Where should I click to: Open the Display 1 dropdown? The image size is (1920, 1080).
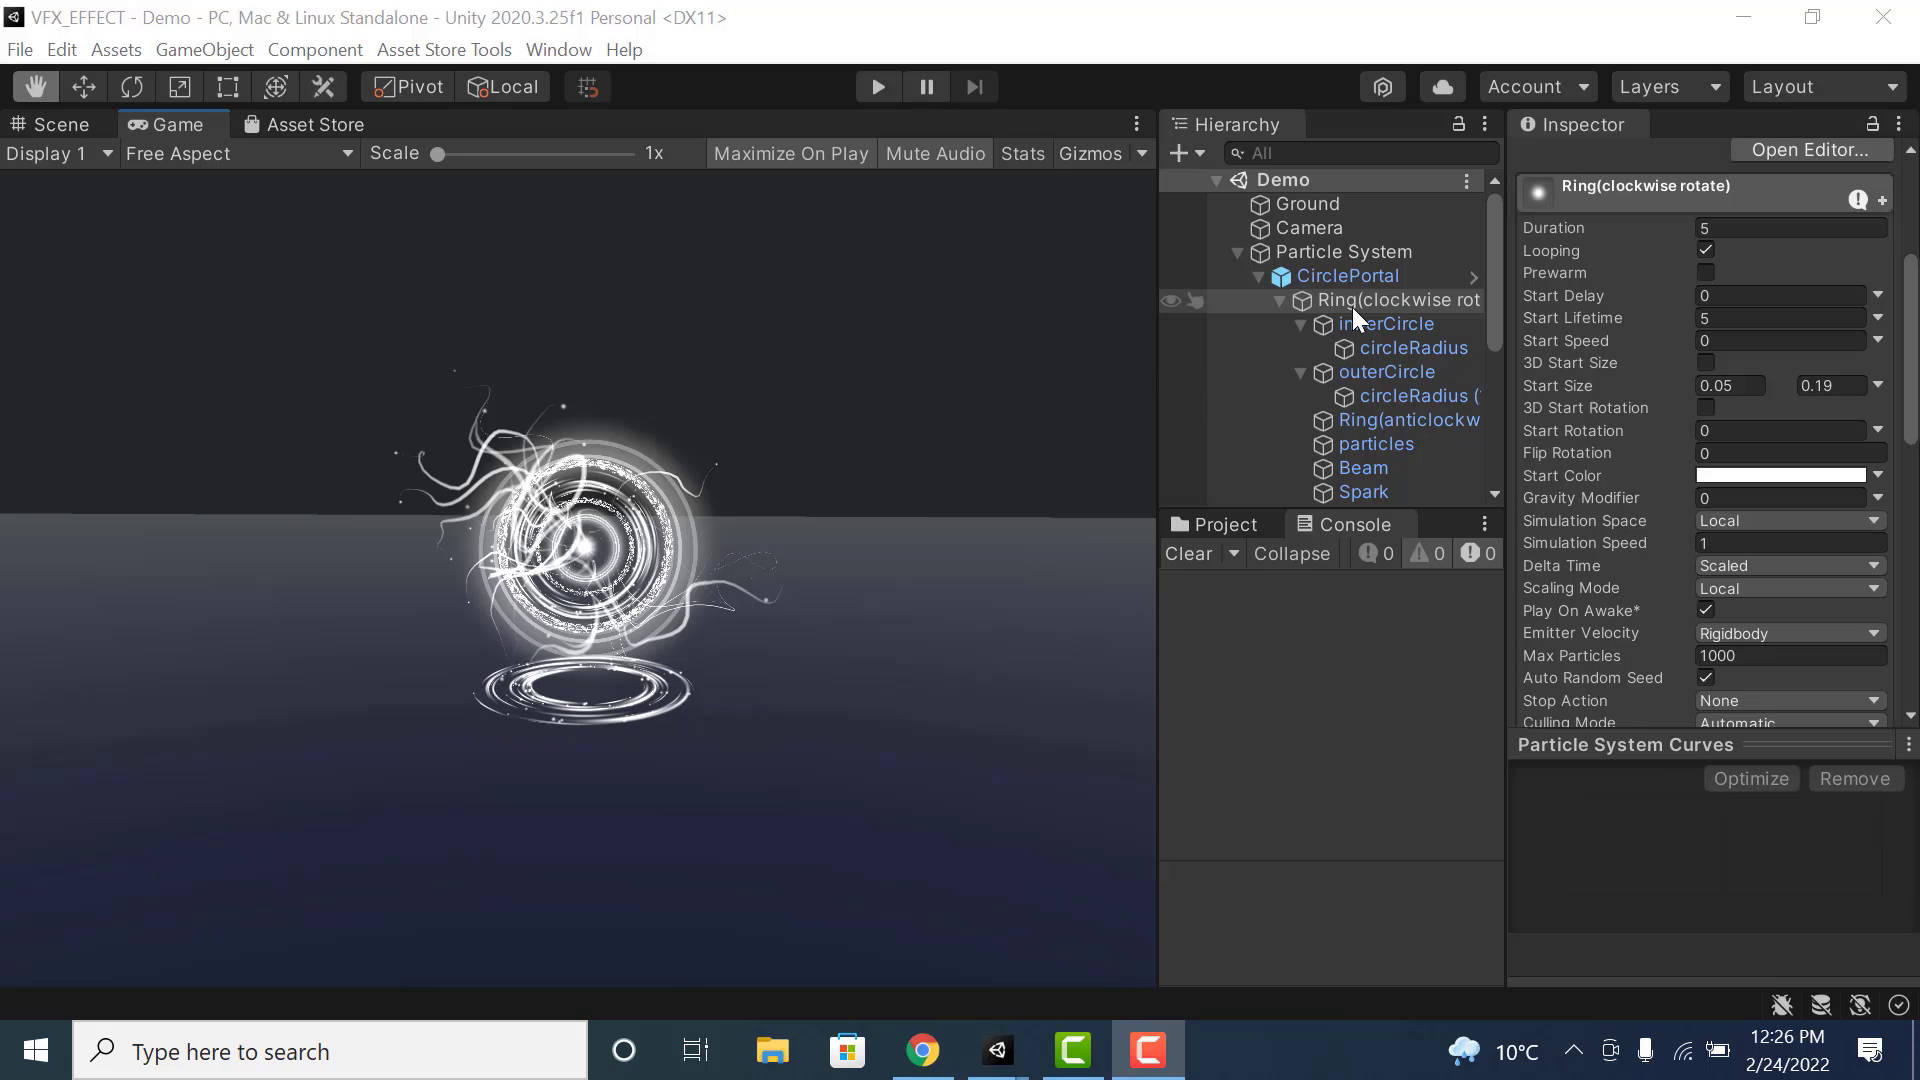pyautogui.click(x=59, y=154)
